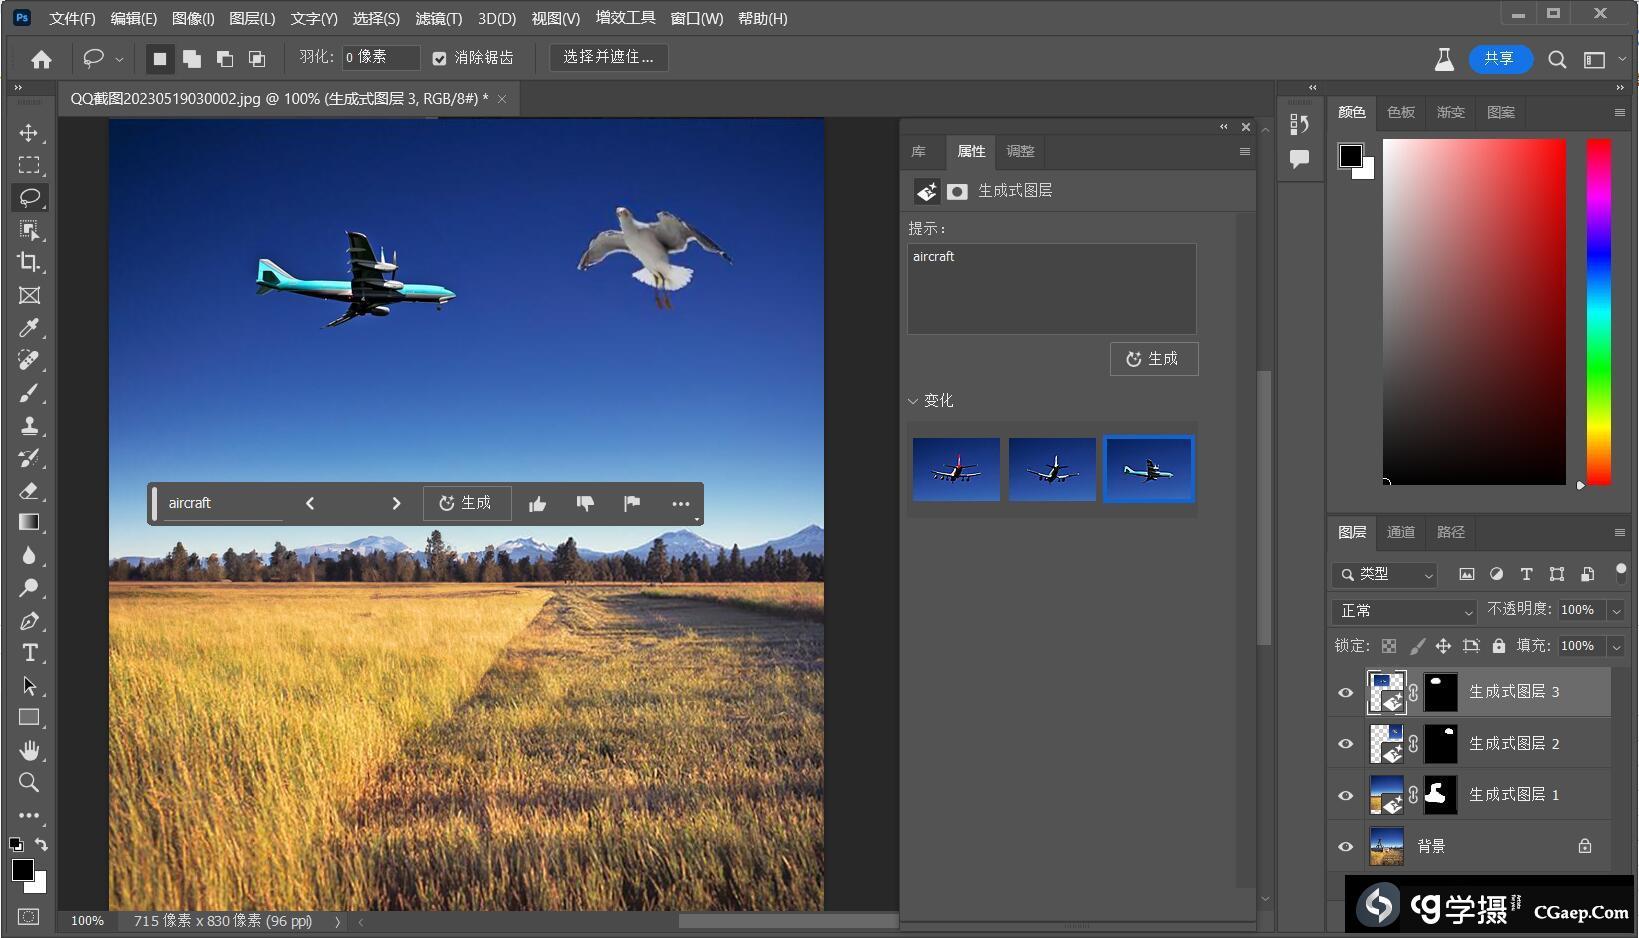Hide the 生成式图层 3 layer
Screen dimensions: 1639x938
(x=1345, y=692)
